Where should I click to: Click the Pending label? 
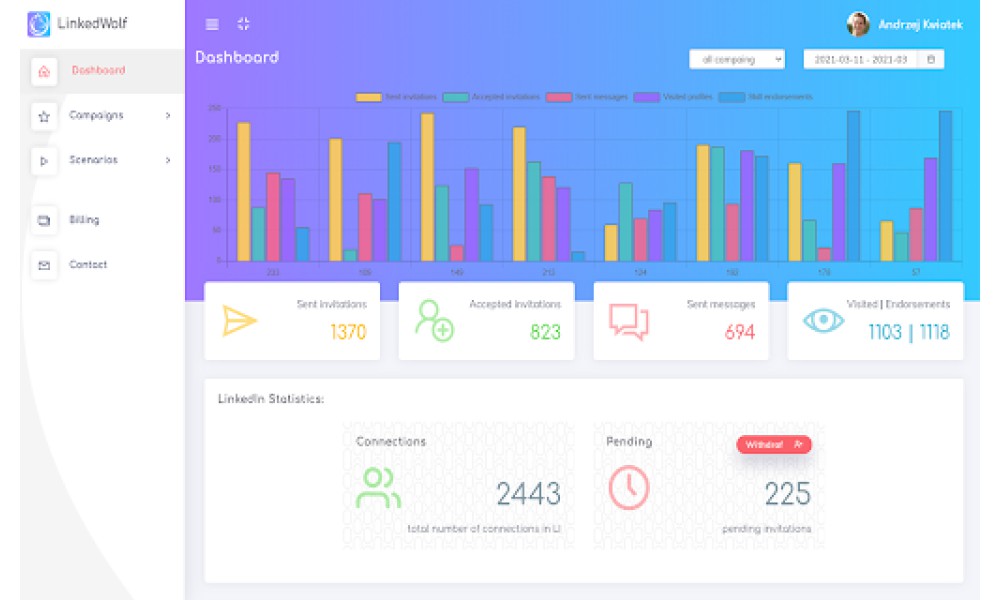click(x=629, y=441)
